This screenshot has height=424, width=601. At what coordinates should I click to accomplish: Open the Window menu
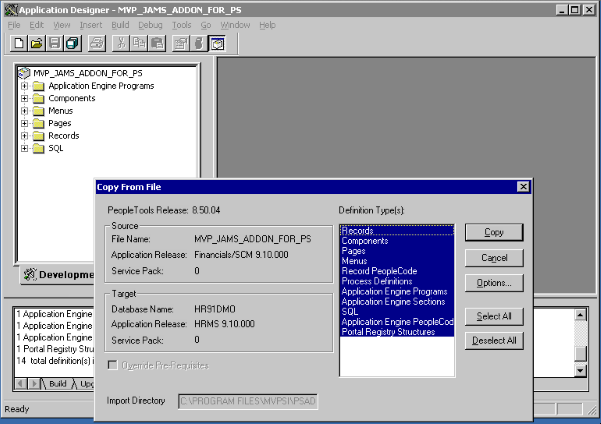pos(235,25)
